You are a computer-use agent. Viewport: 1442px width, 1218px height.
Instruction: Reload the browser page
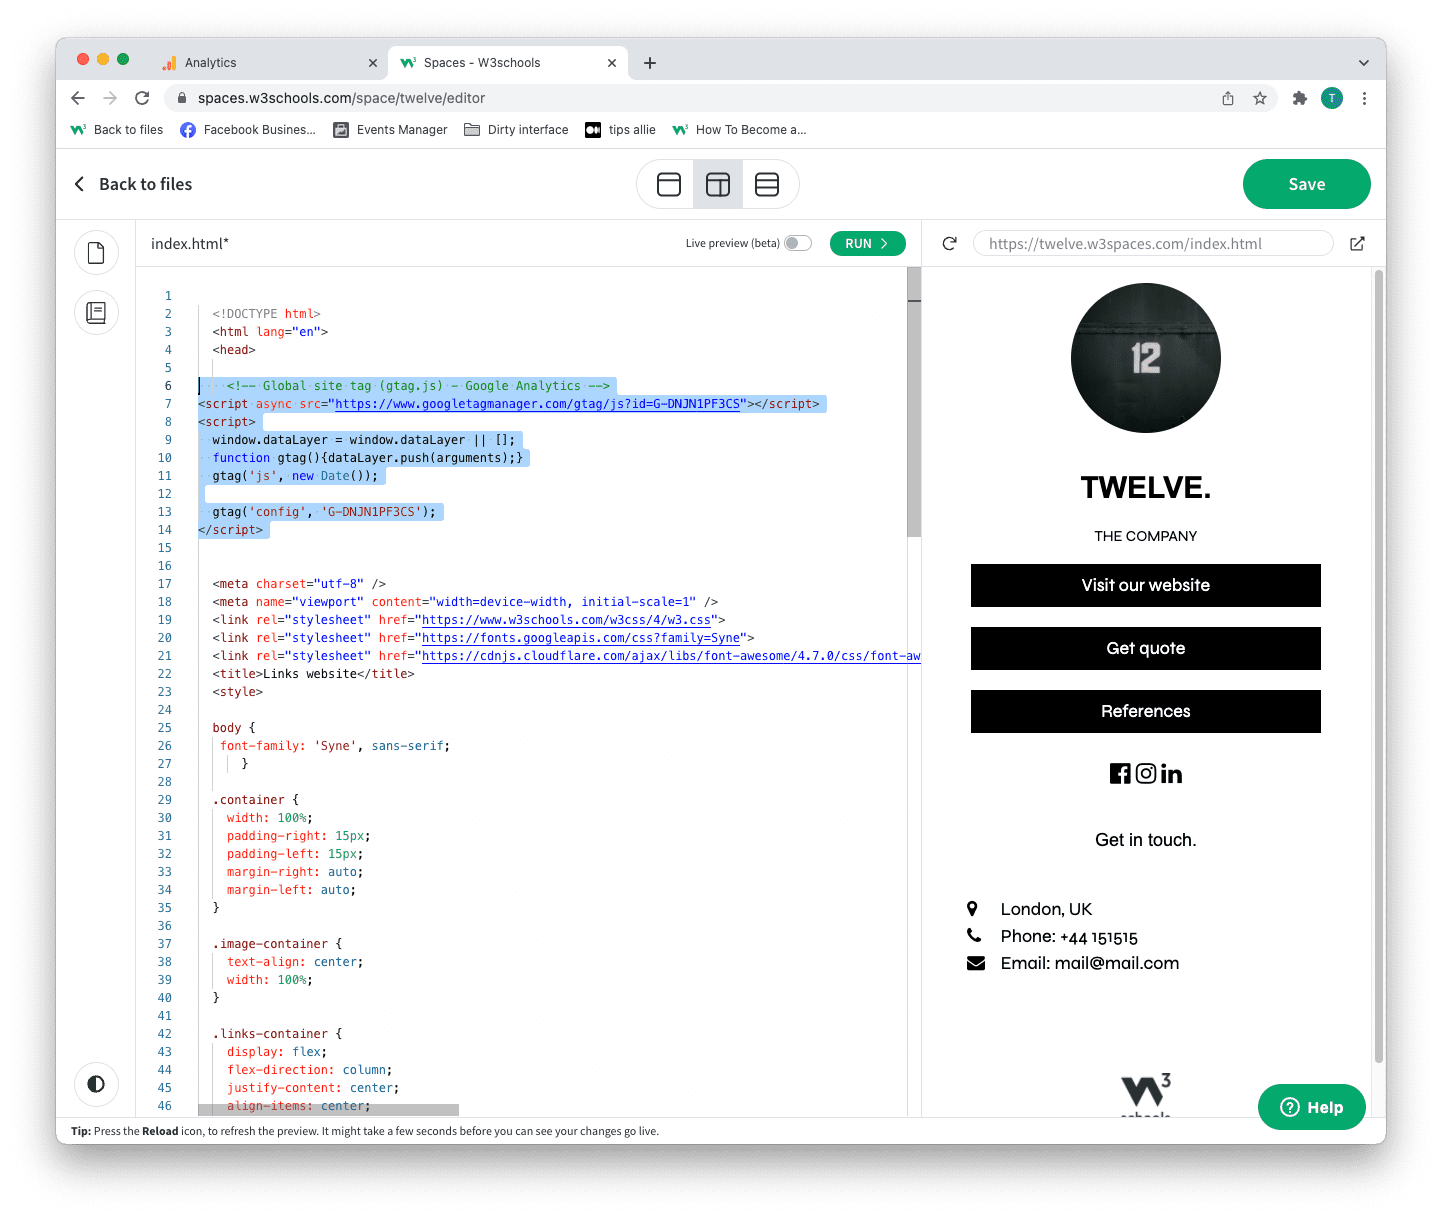[x=142, y=98]
